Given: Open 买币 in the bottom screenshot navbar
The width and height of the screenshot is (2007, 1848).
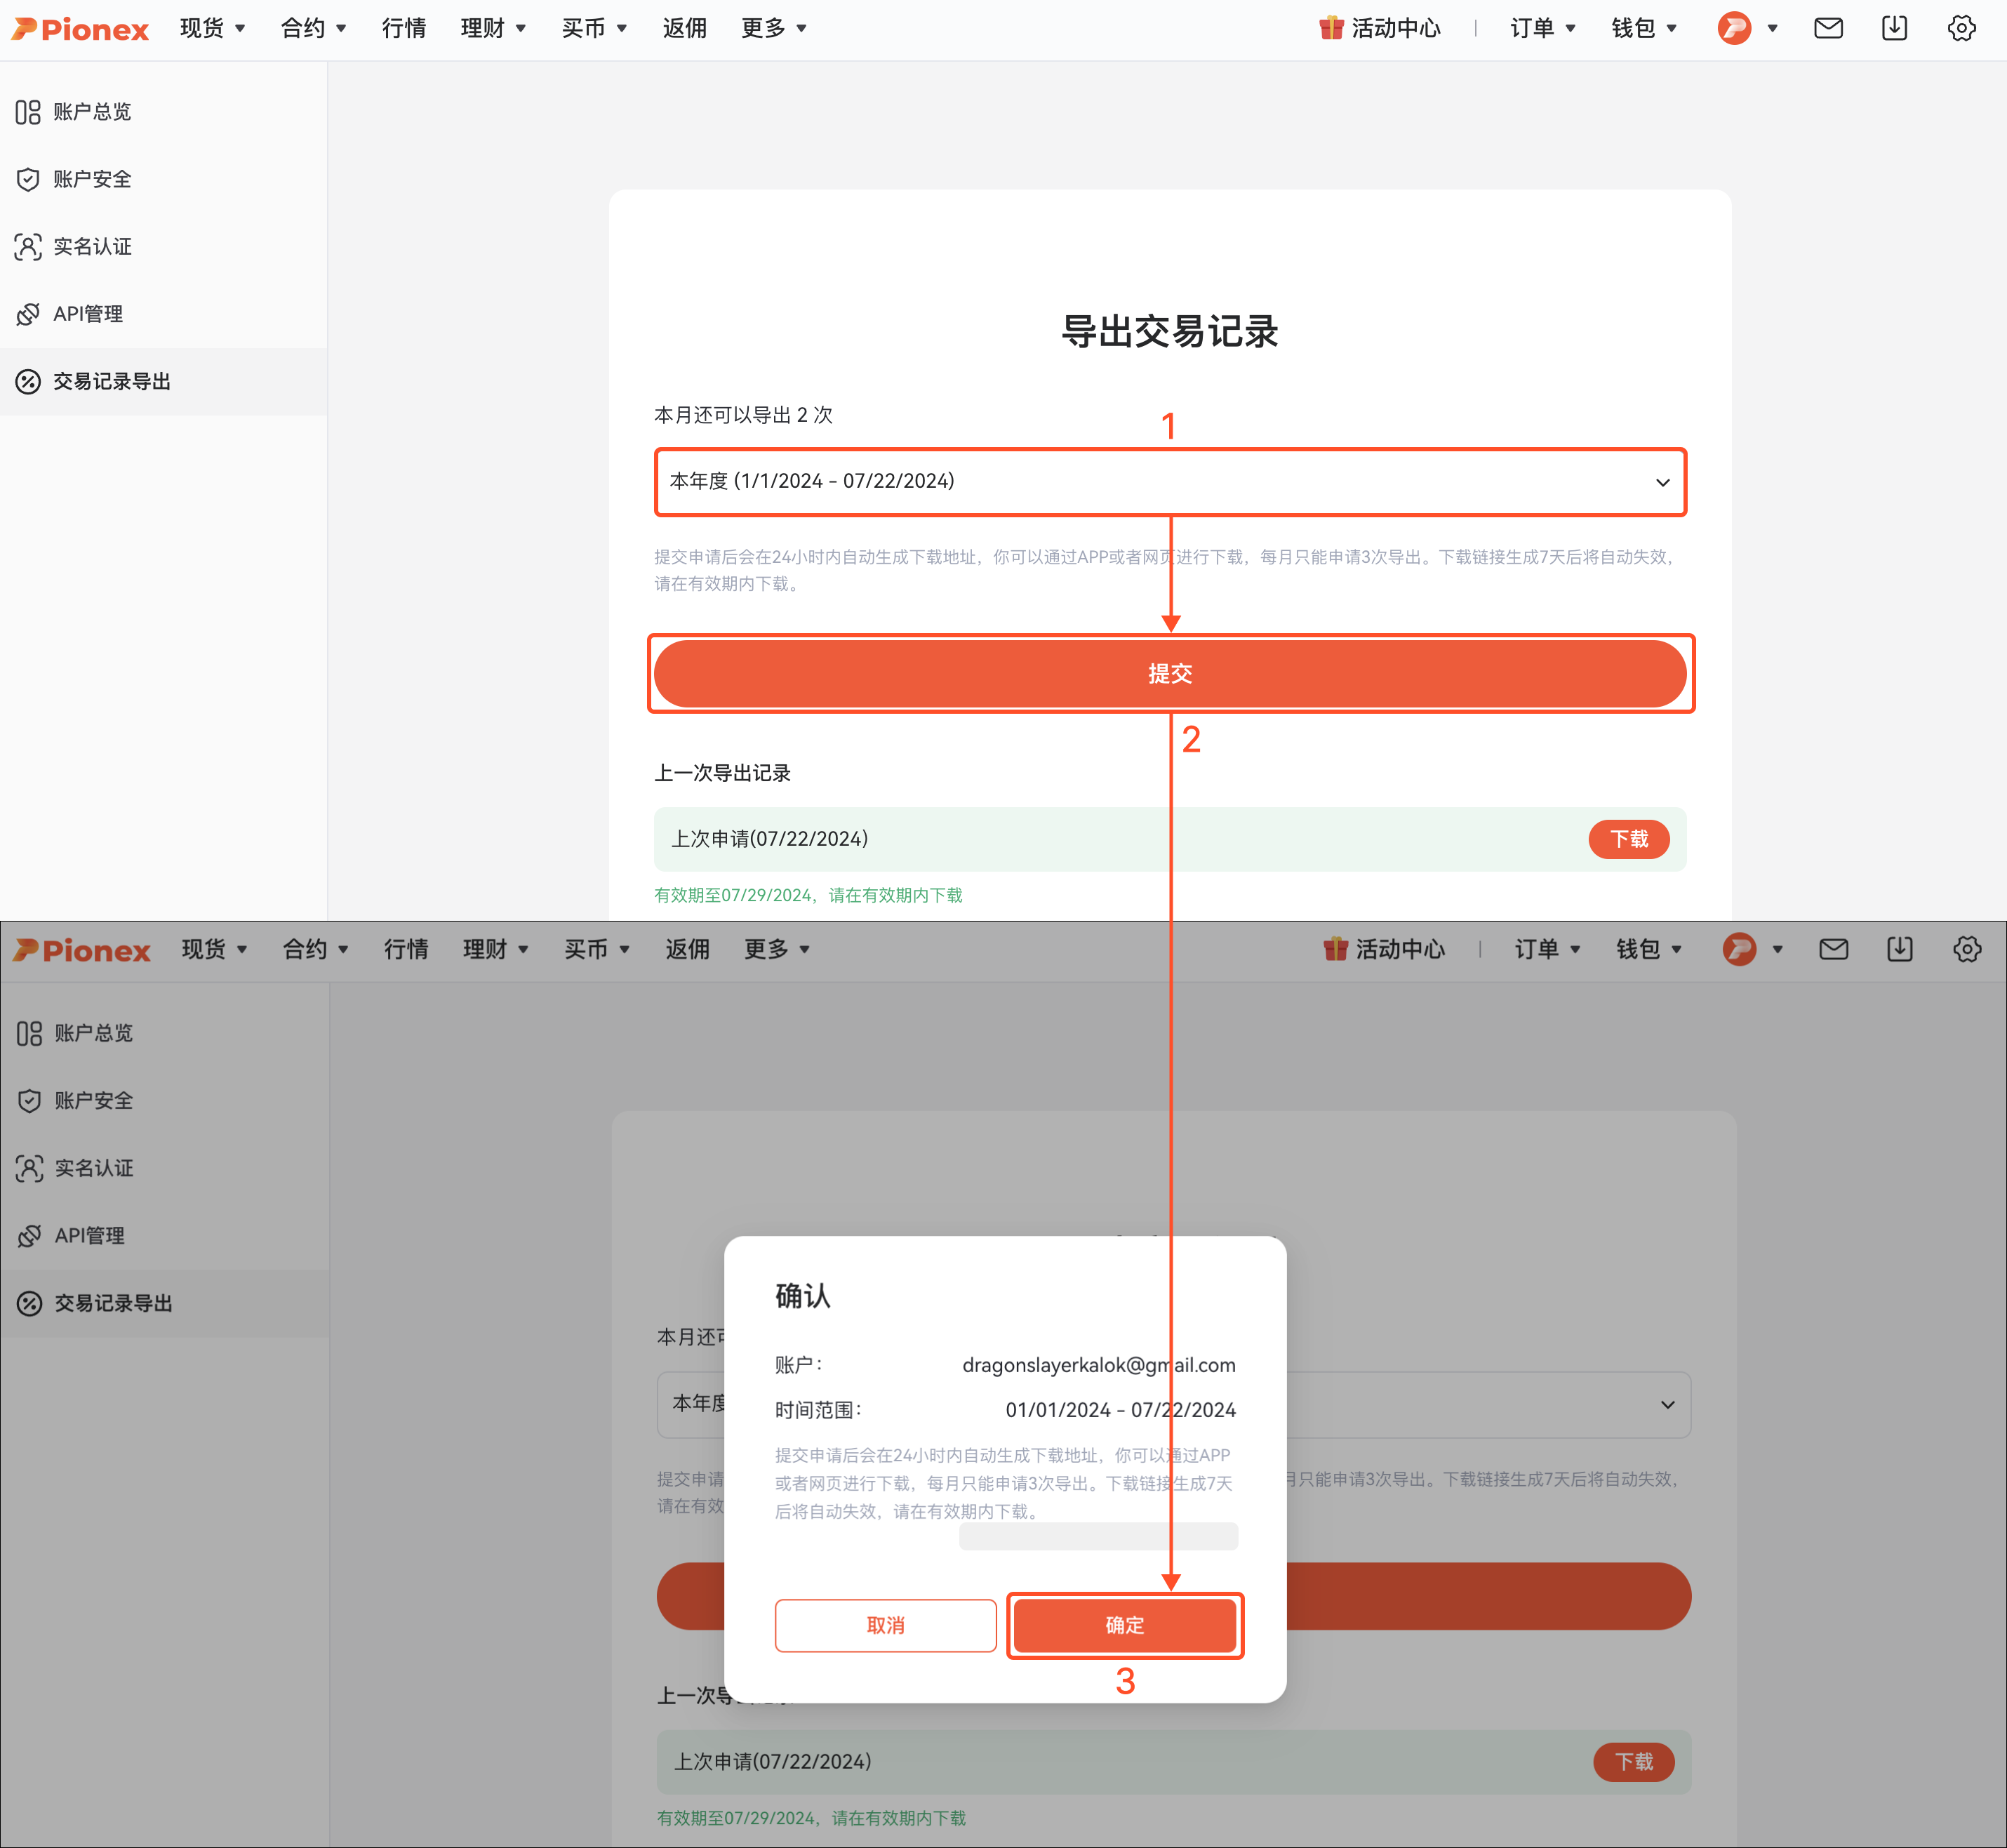Looking at the screenshot, I should (597, 949).
